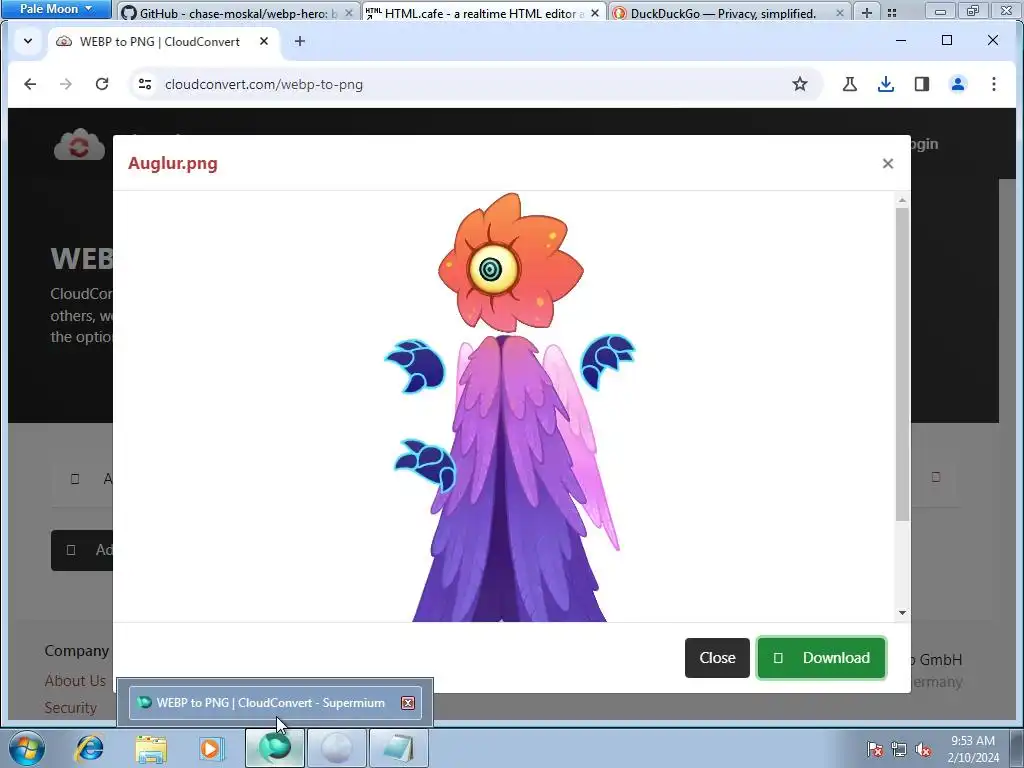This screenshot has height=768, width=1024.
Task: Download the converted Auglur.png file
Action: click(822, 658)
